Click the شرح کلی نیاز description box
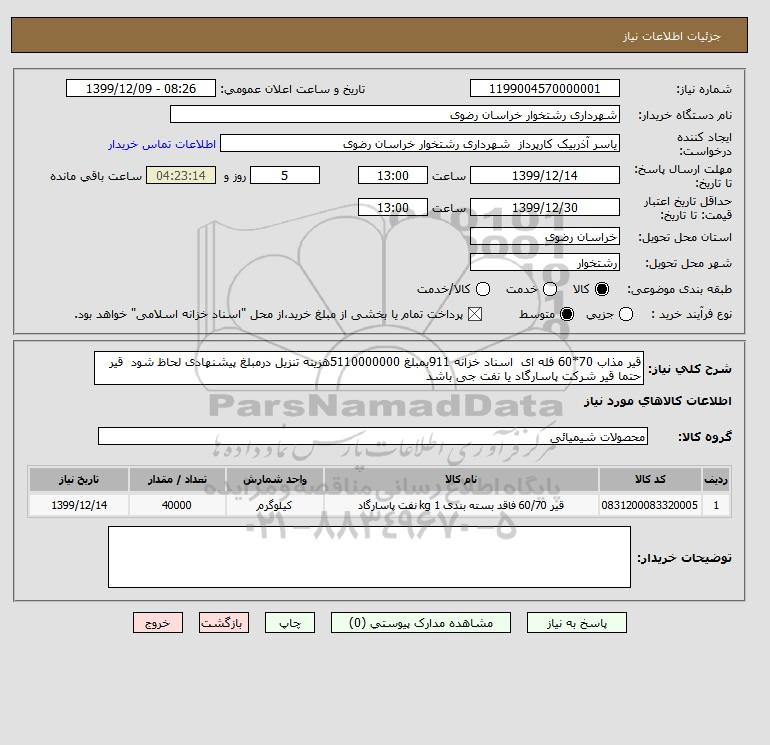This screenshot has width=770, height=745. tap(369, 368)
